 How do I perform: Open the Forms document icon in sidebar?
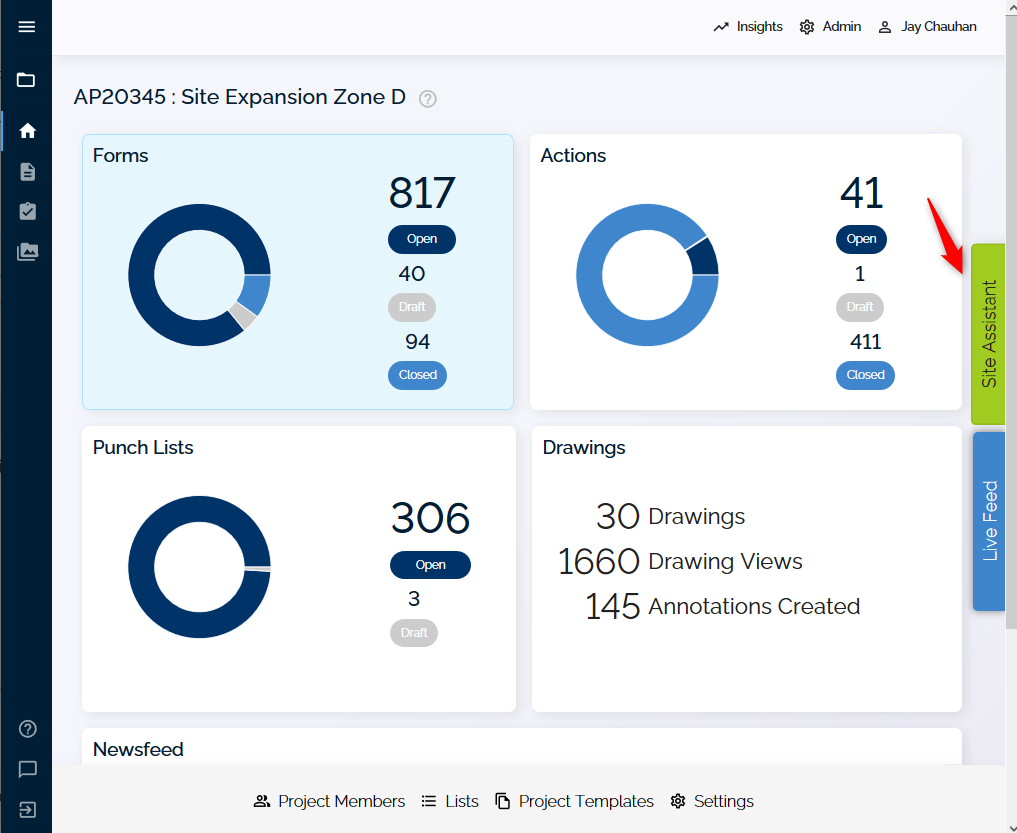(27, 172)
